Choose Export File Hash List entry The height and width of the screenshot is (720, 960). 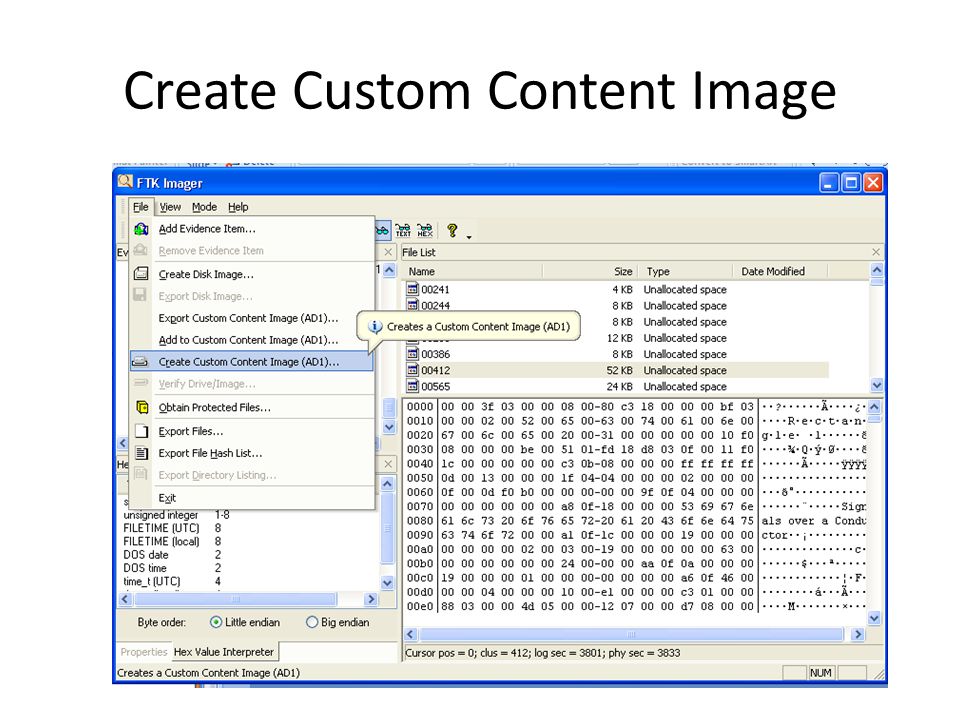click(252, 453)
